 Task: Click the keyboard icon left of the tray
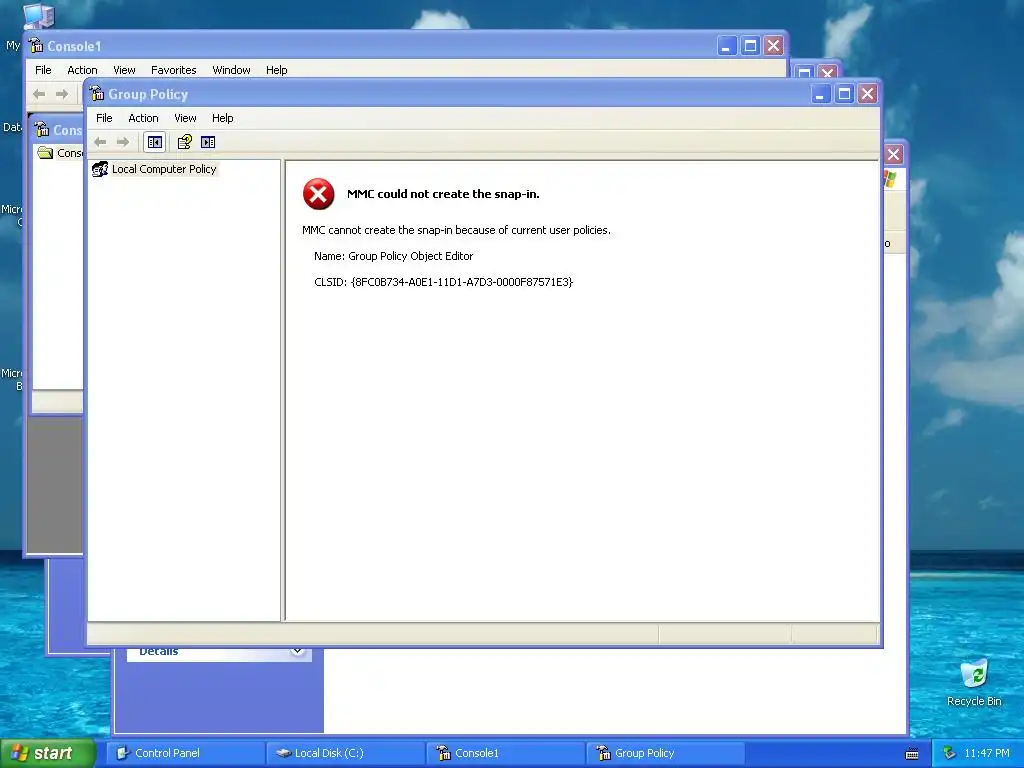[x=912, y=754]
